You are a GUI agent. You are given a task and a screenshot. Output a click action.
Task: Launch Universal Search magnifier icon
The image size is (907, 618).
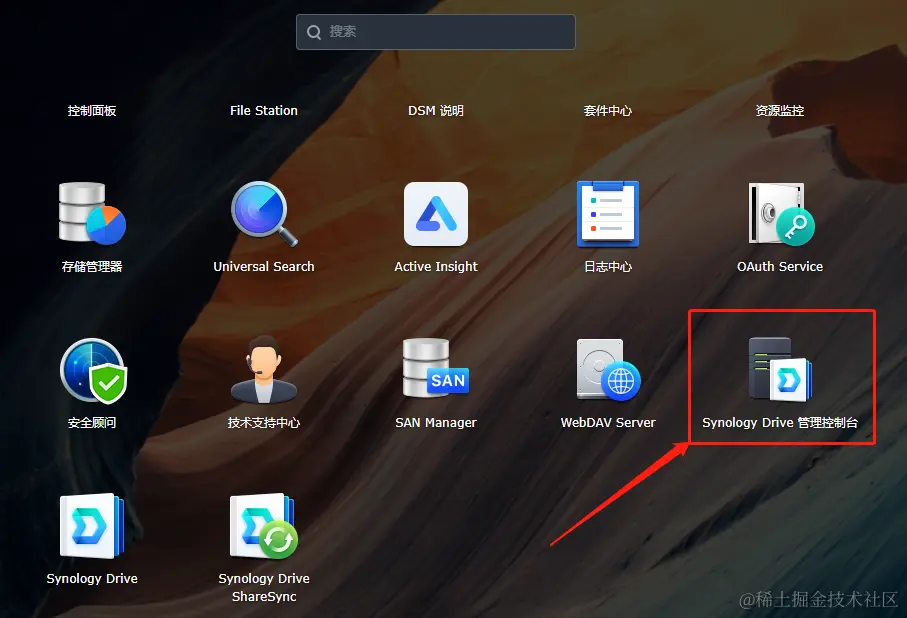[264, 214]
